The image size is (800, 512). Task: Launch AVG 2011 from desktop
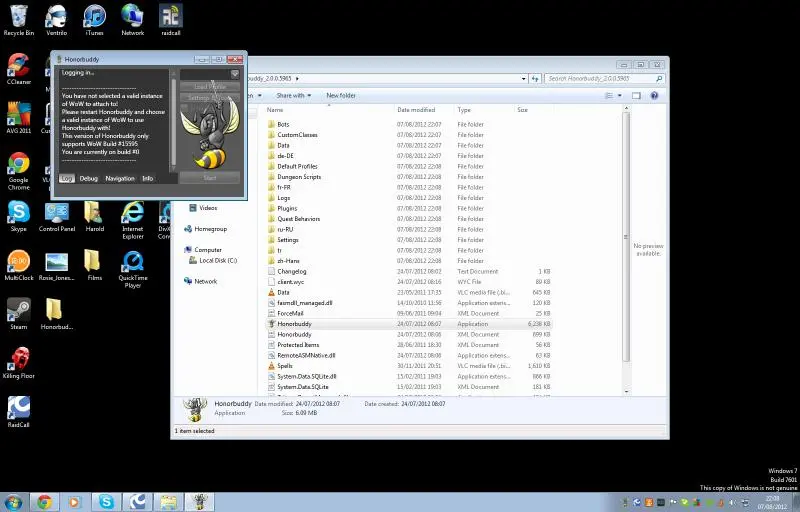click(19, 118)
